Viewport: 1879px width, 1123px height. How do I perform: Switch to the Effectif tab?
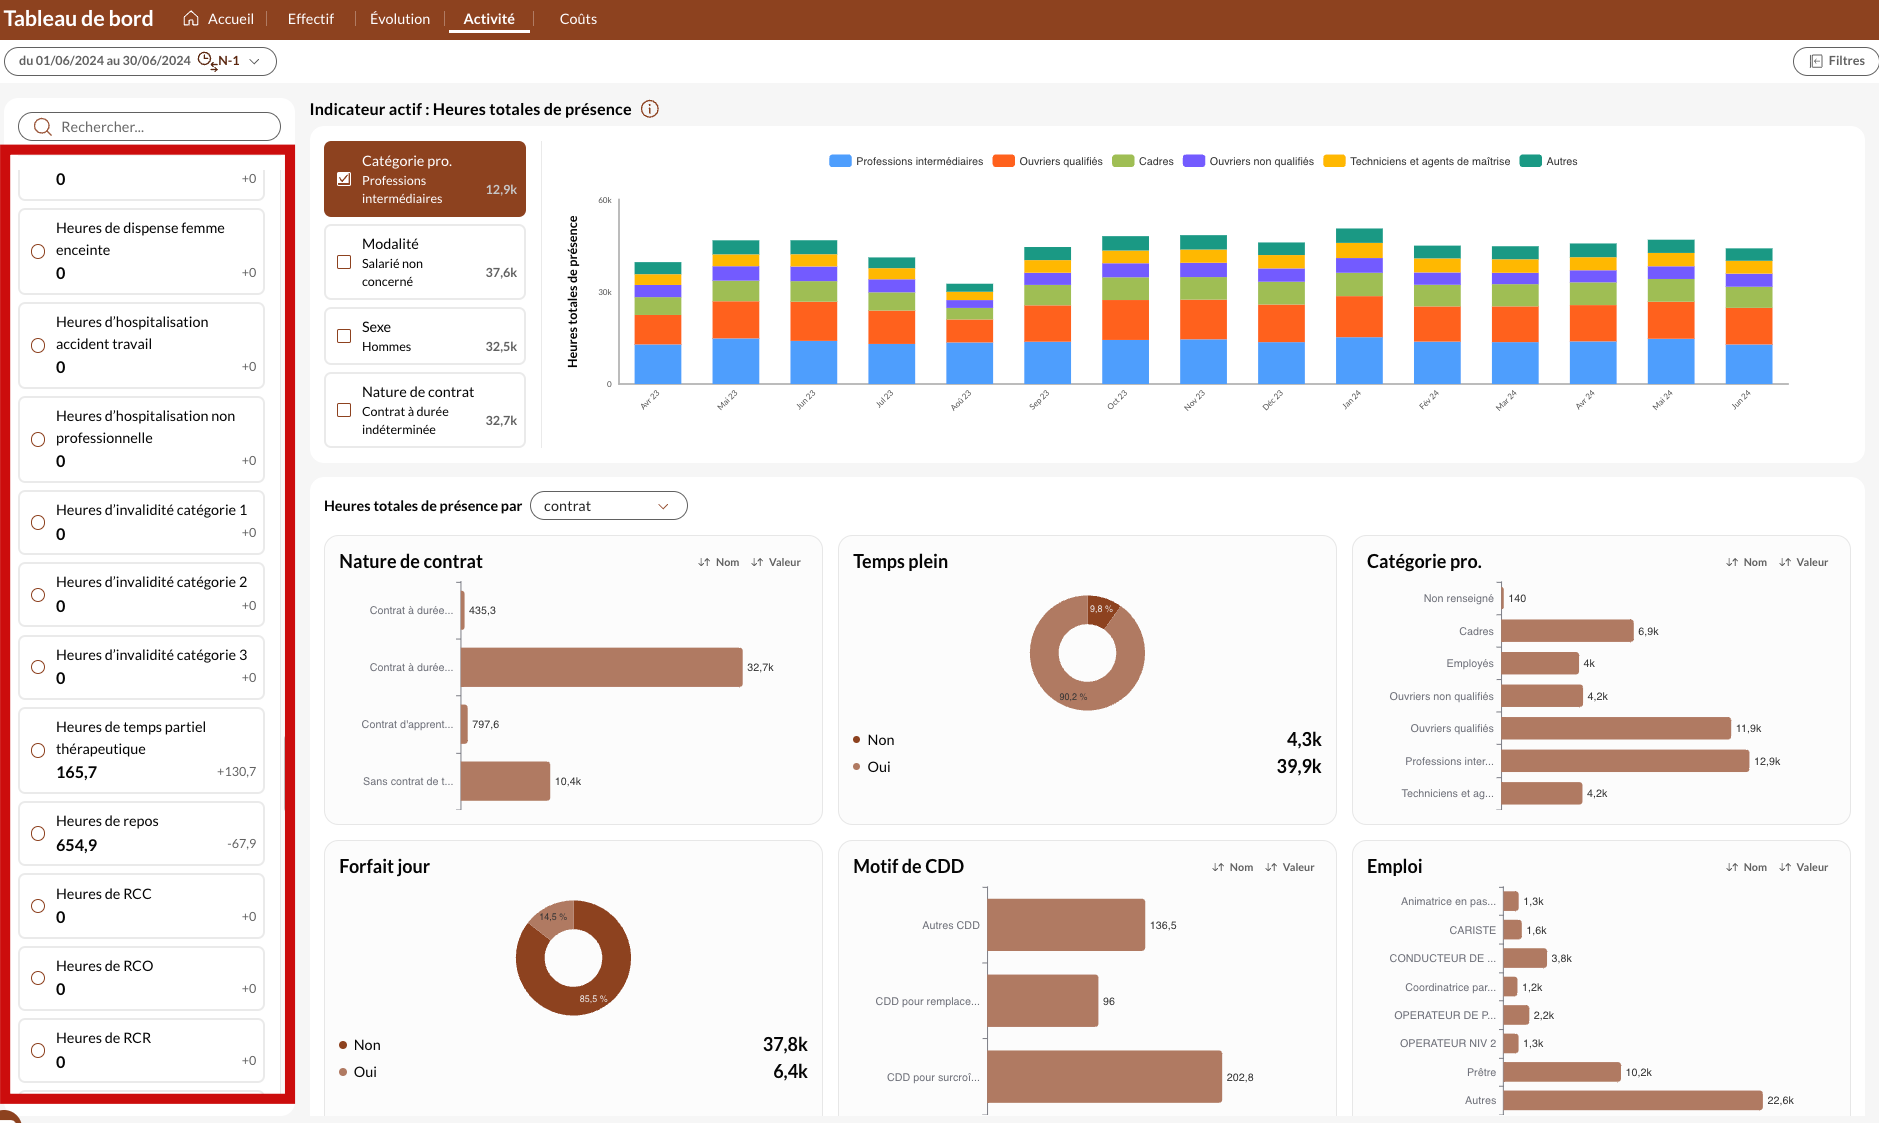311,19
